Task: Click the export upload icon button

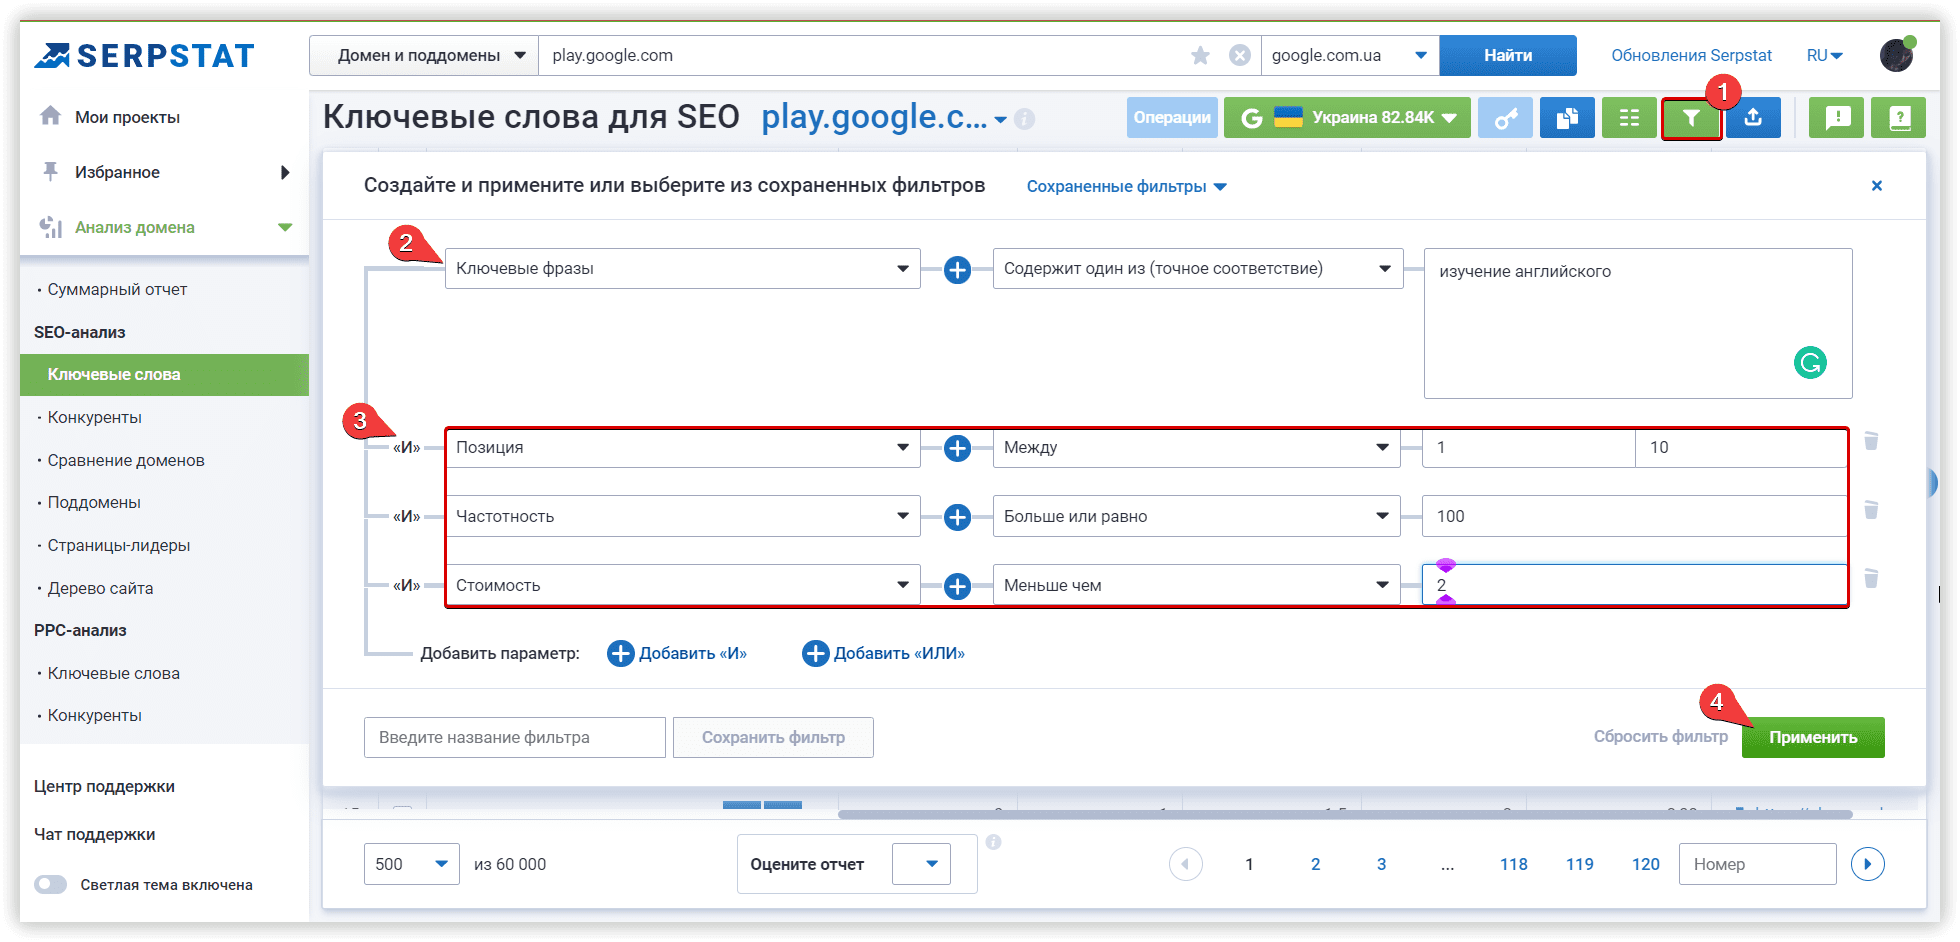Action: click(1753, 118)
